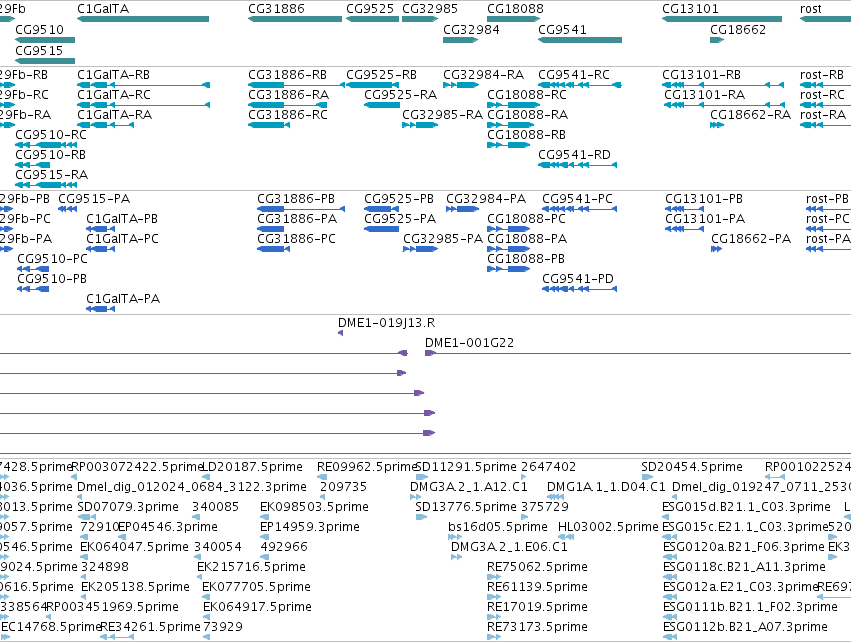Open the LD20187.5prime EST label
This screenshot has height=642, width=851.
[x=252, y=467]
